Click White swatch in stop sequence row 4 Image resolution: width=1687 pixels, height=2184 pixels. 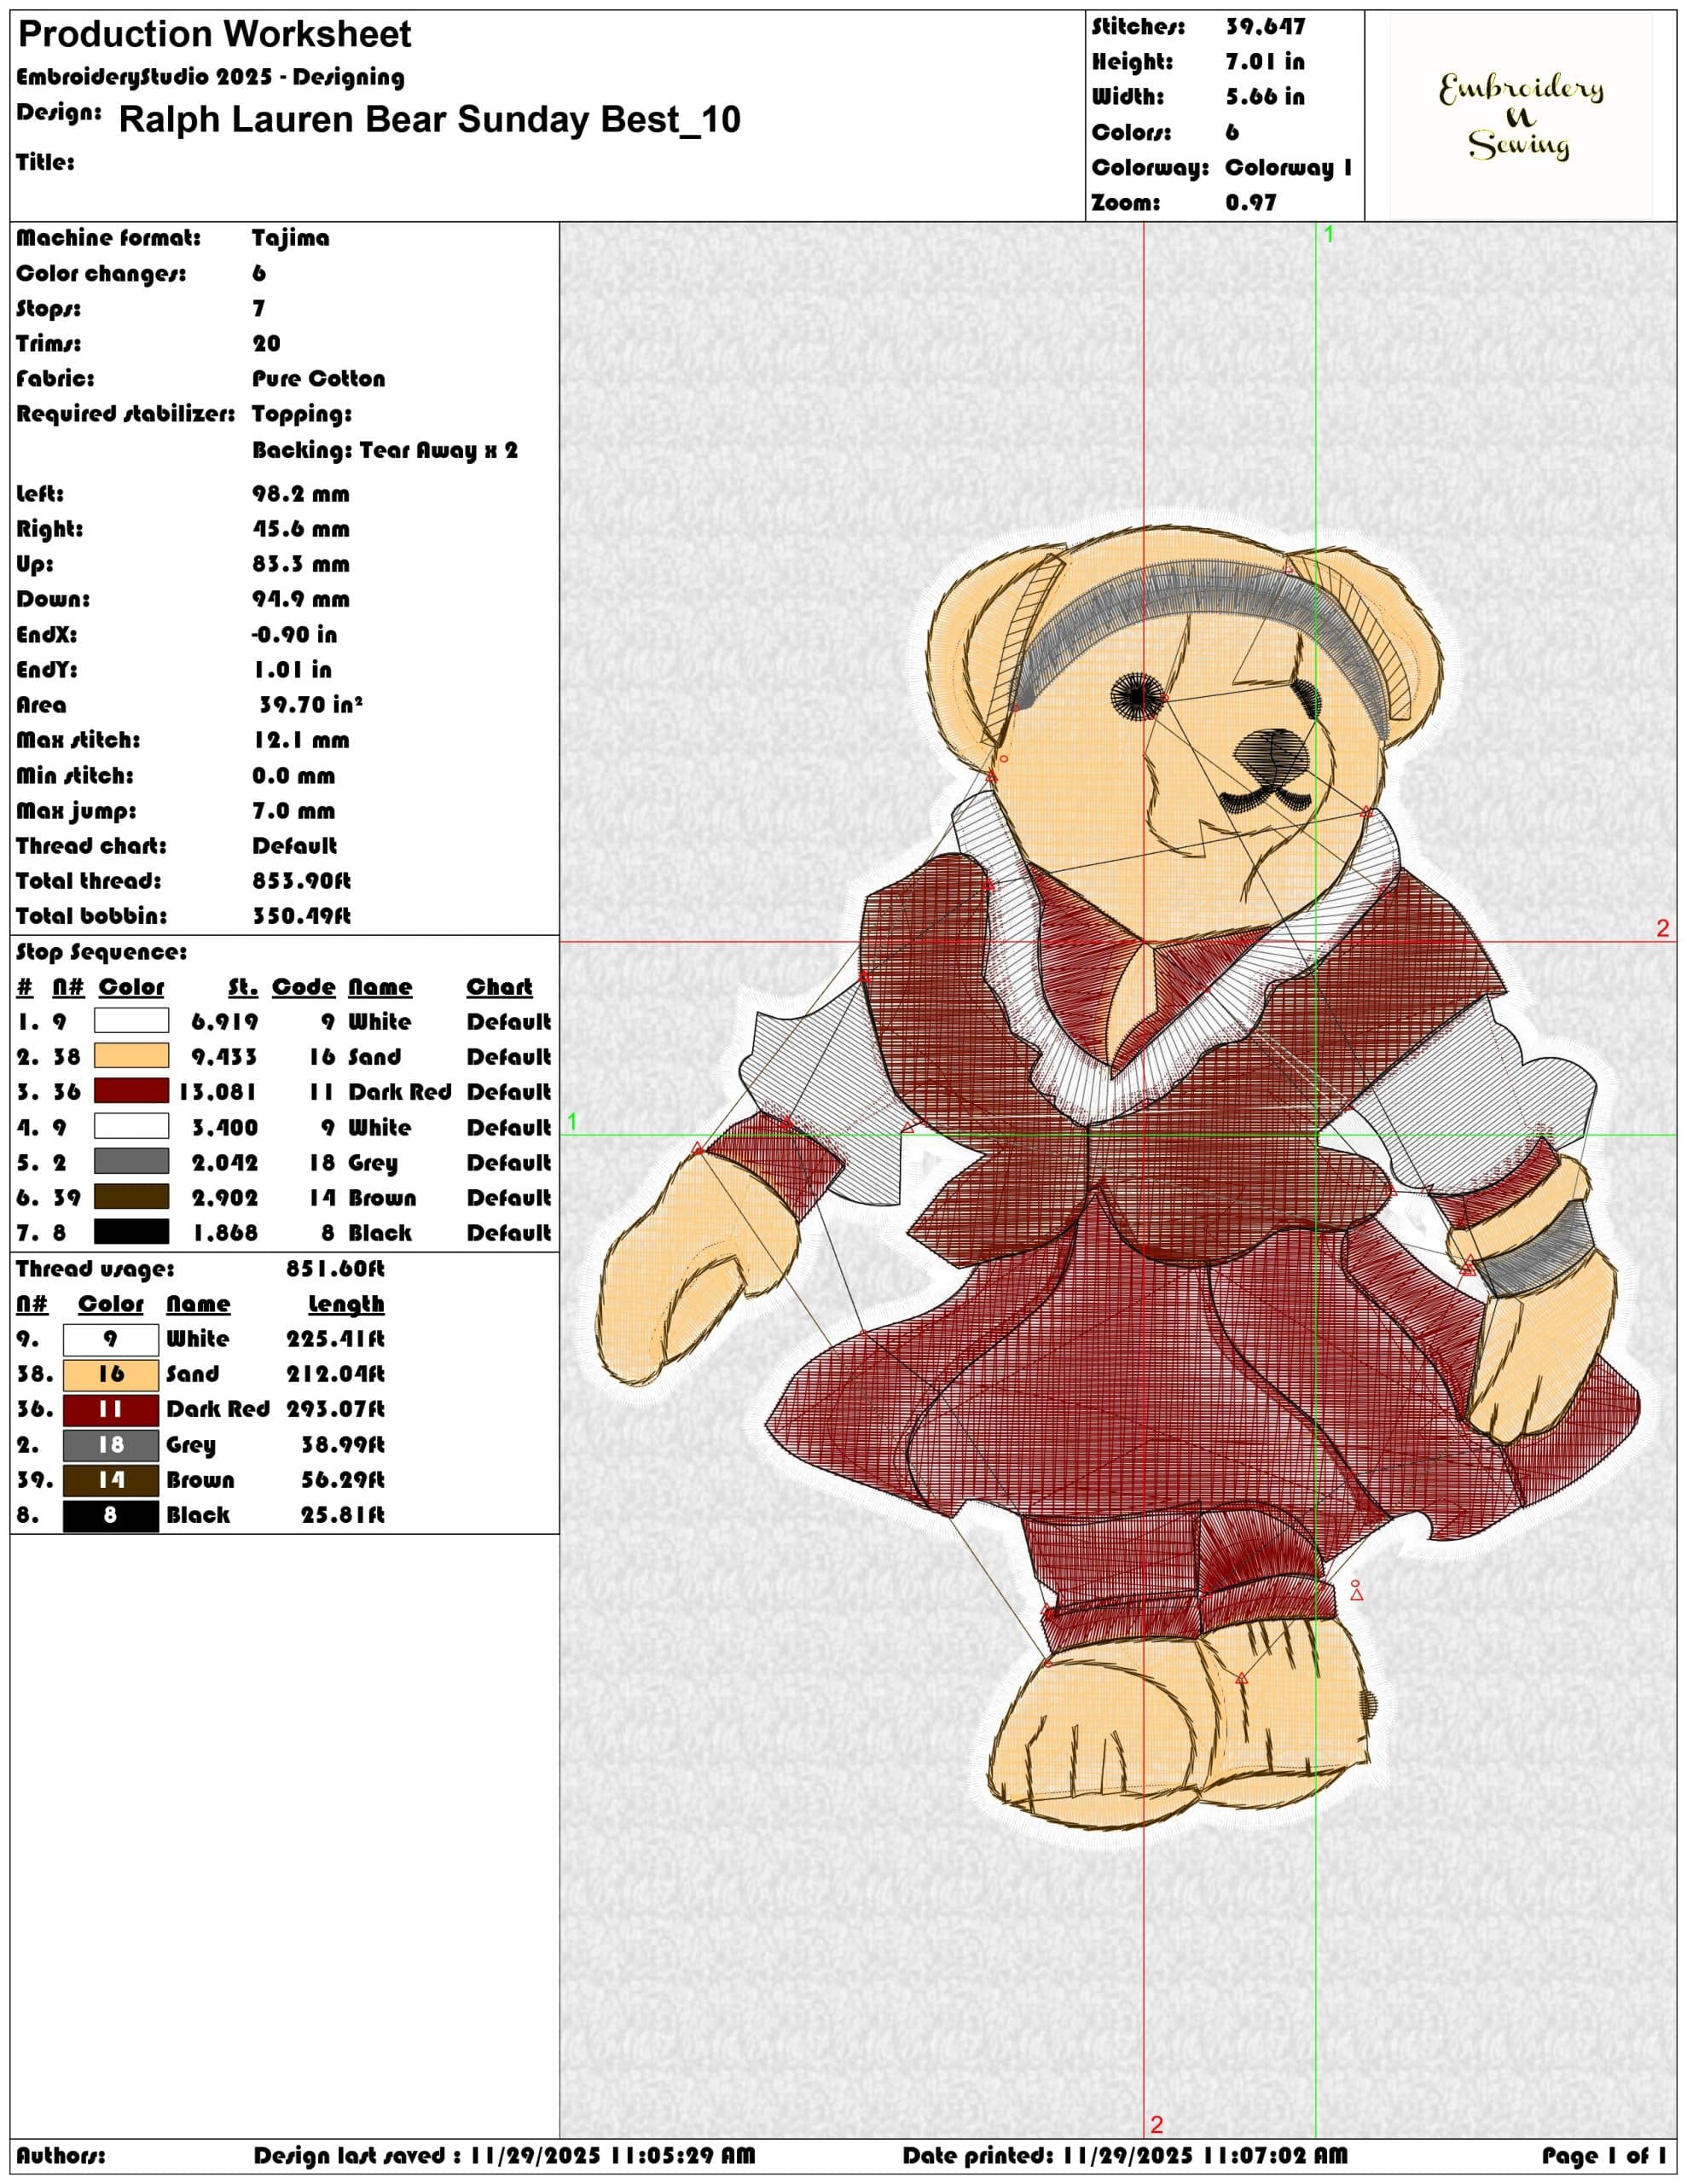(x=131, y=1127)
